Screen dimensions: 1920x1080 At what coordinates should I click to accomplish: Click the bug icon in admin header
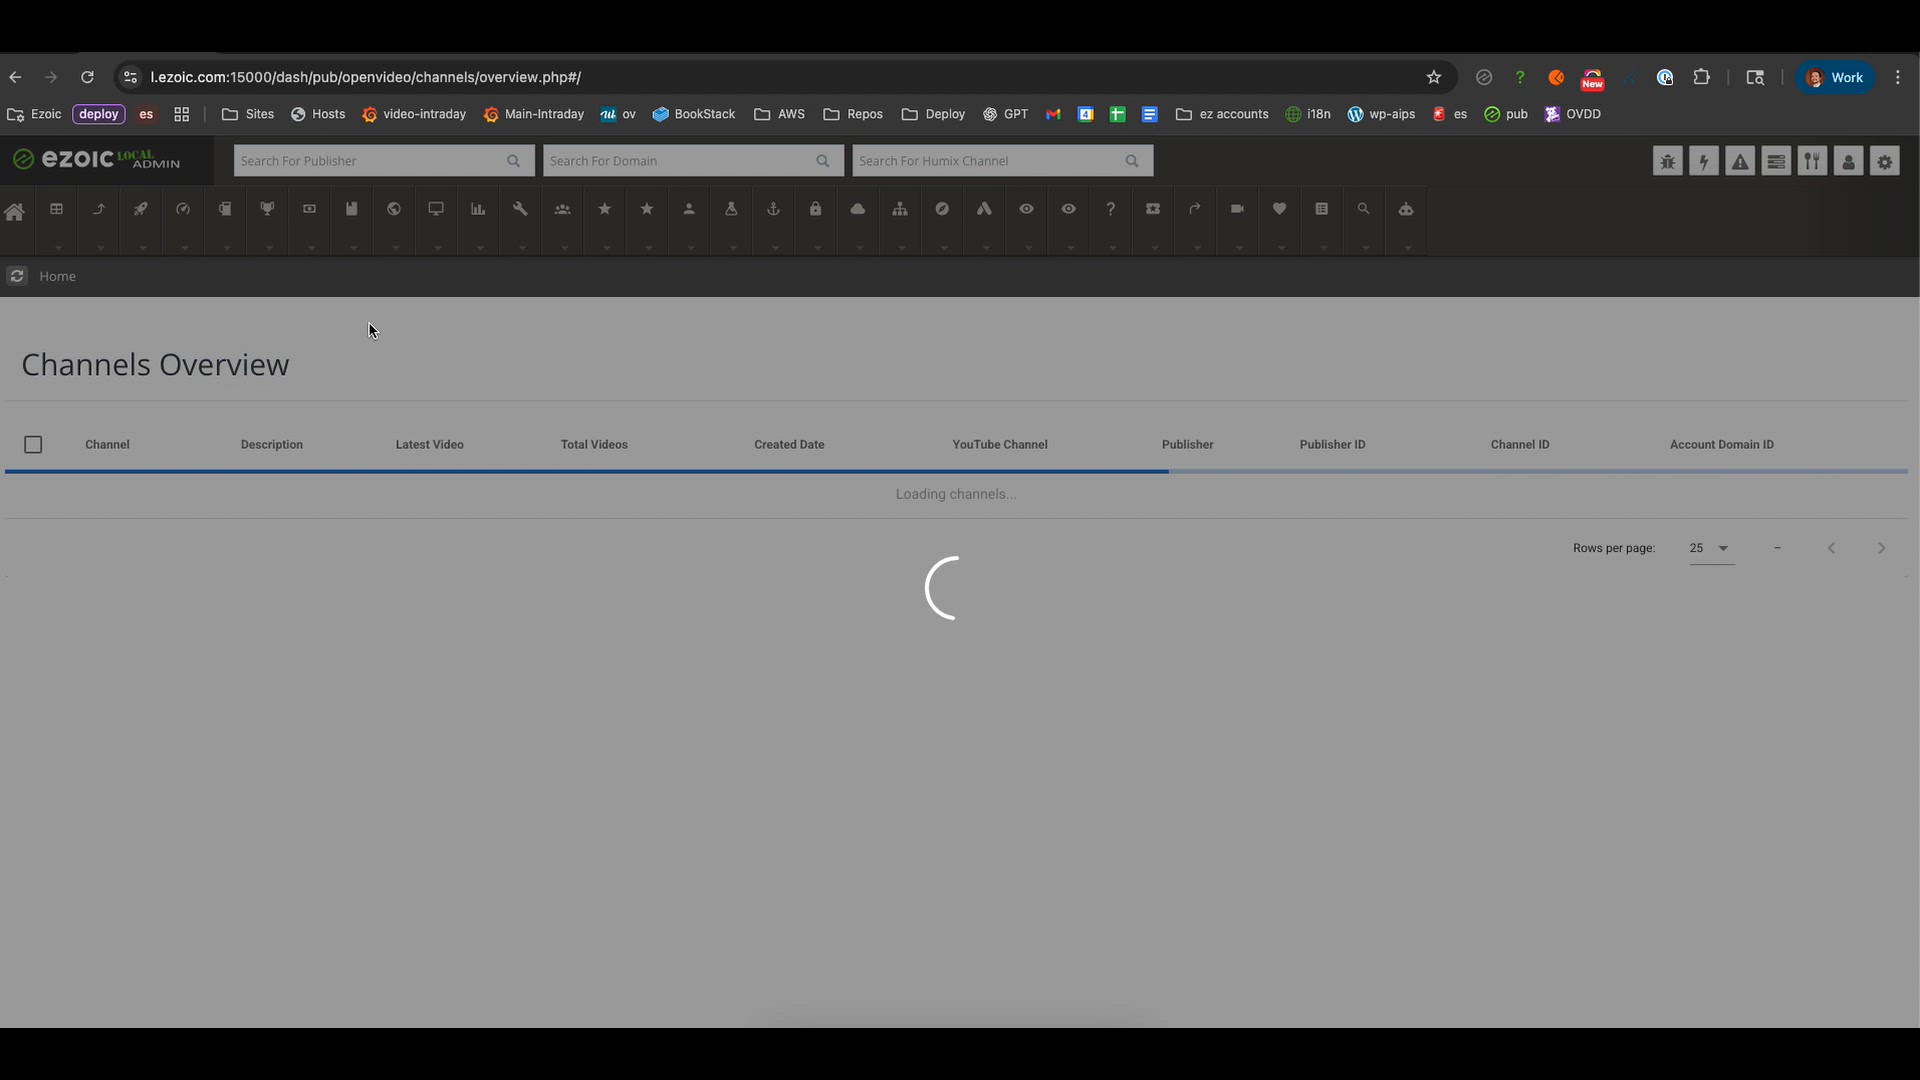[1667, 161]
